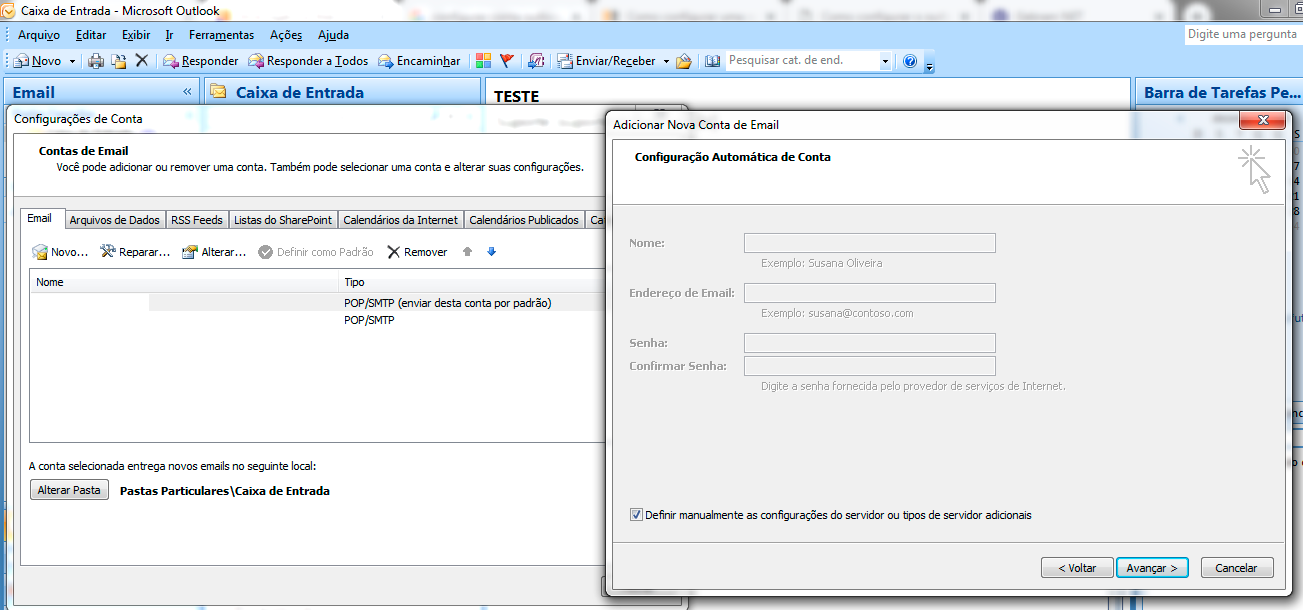
Task: Click Responder a Todos in toolbar
Action: coord(308,61)
